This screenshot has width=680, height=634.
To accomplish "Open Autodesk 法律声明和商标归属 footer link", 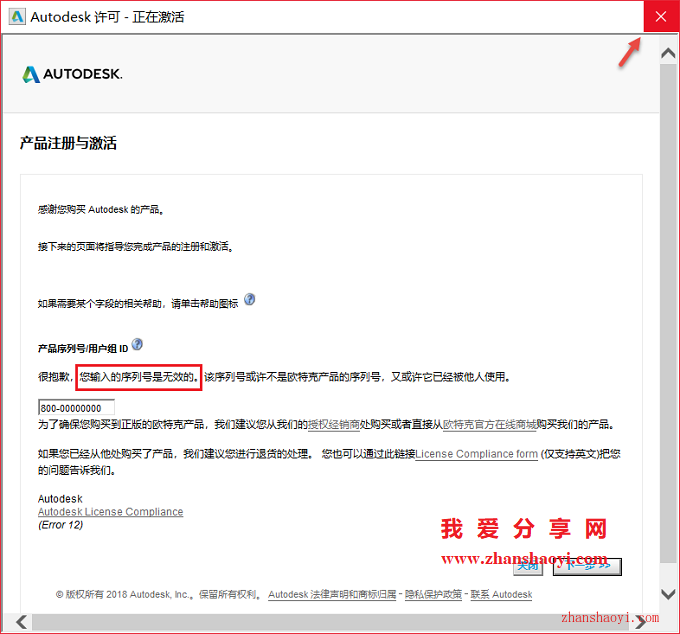I will click(332, 595).
